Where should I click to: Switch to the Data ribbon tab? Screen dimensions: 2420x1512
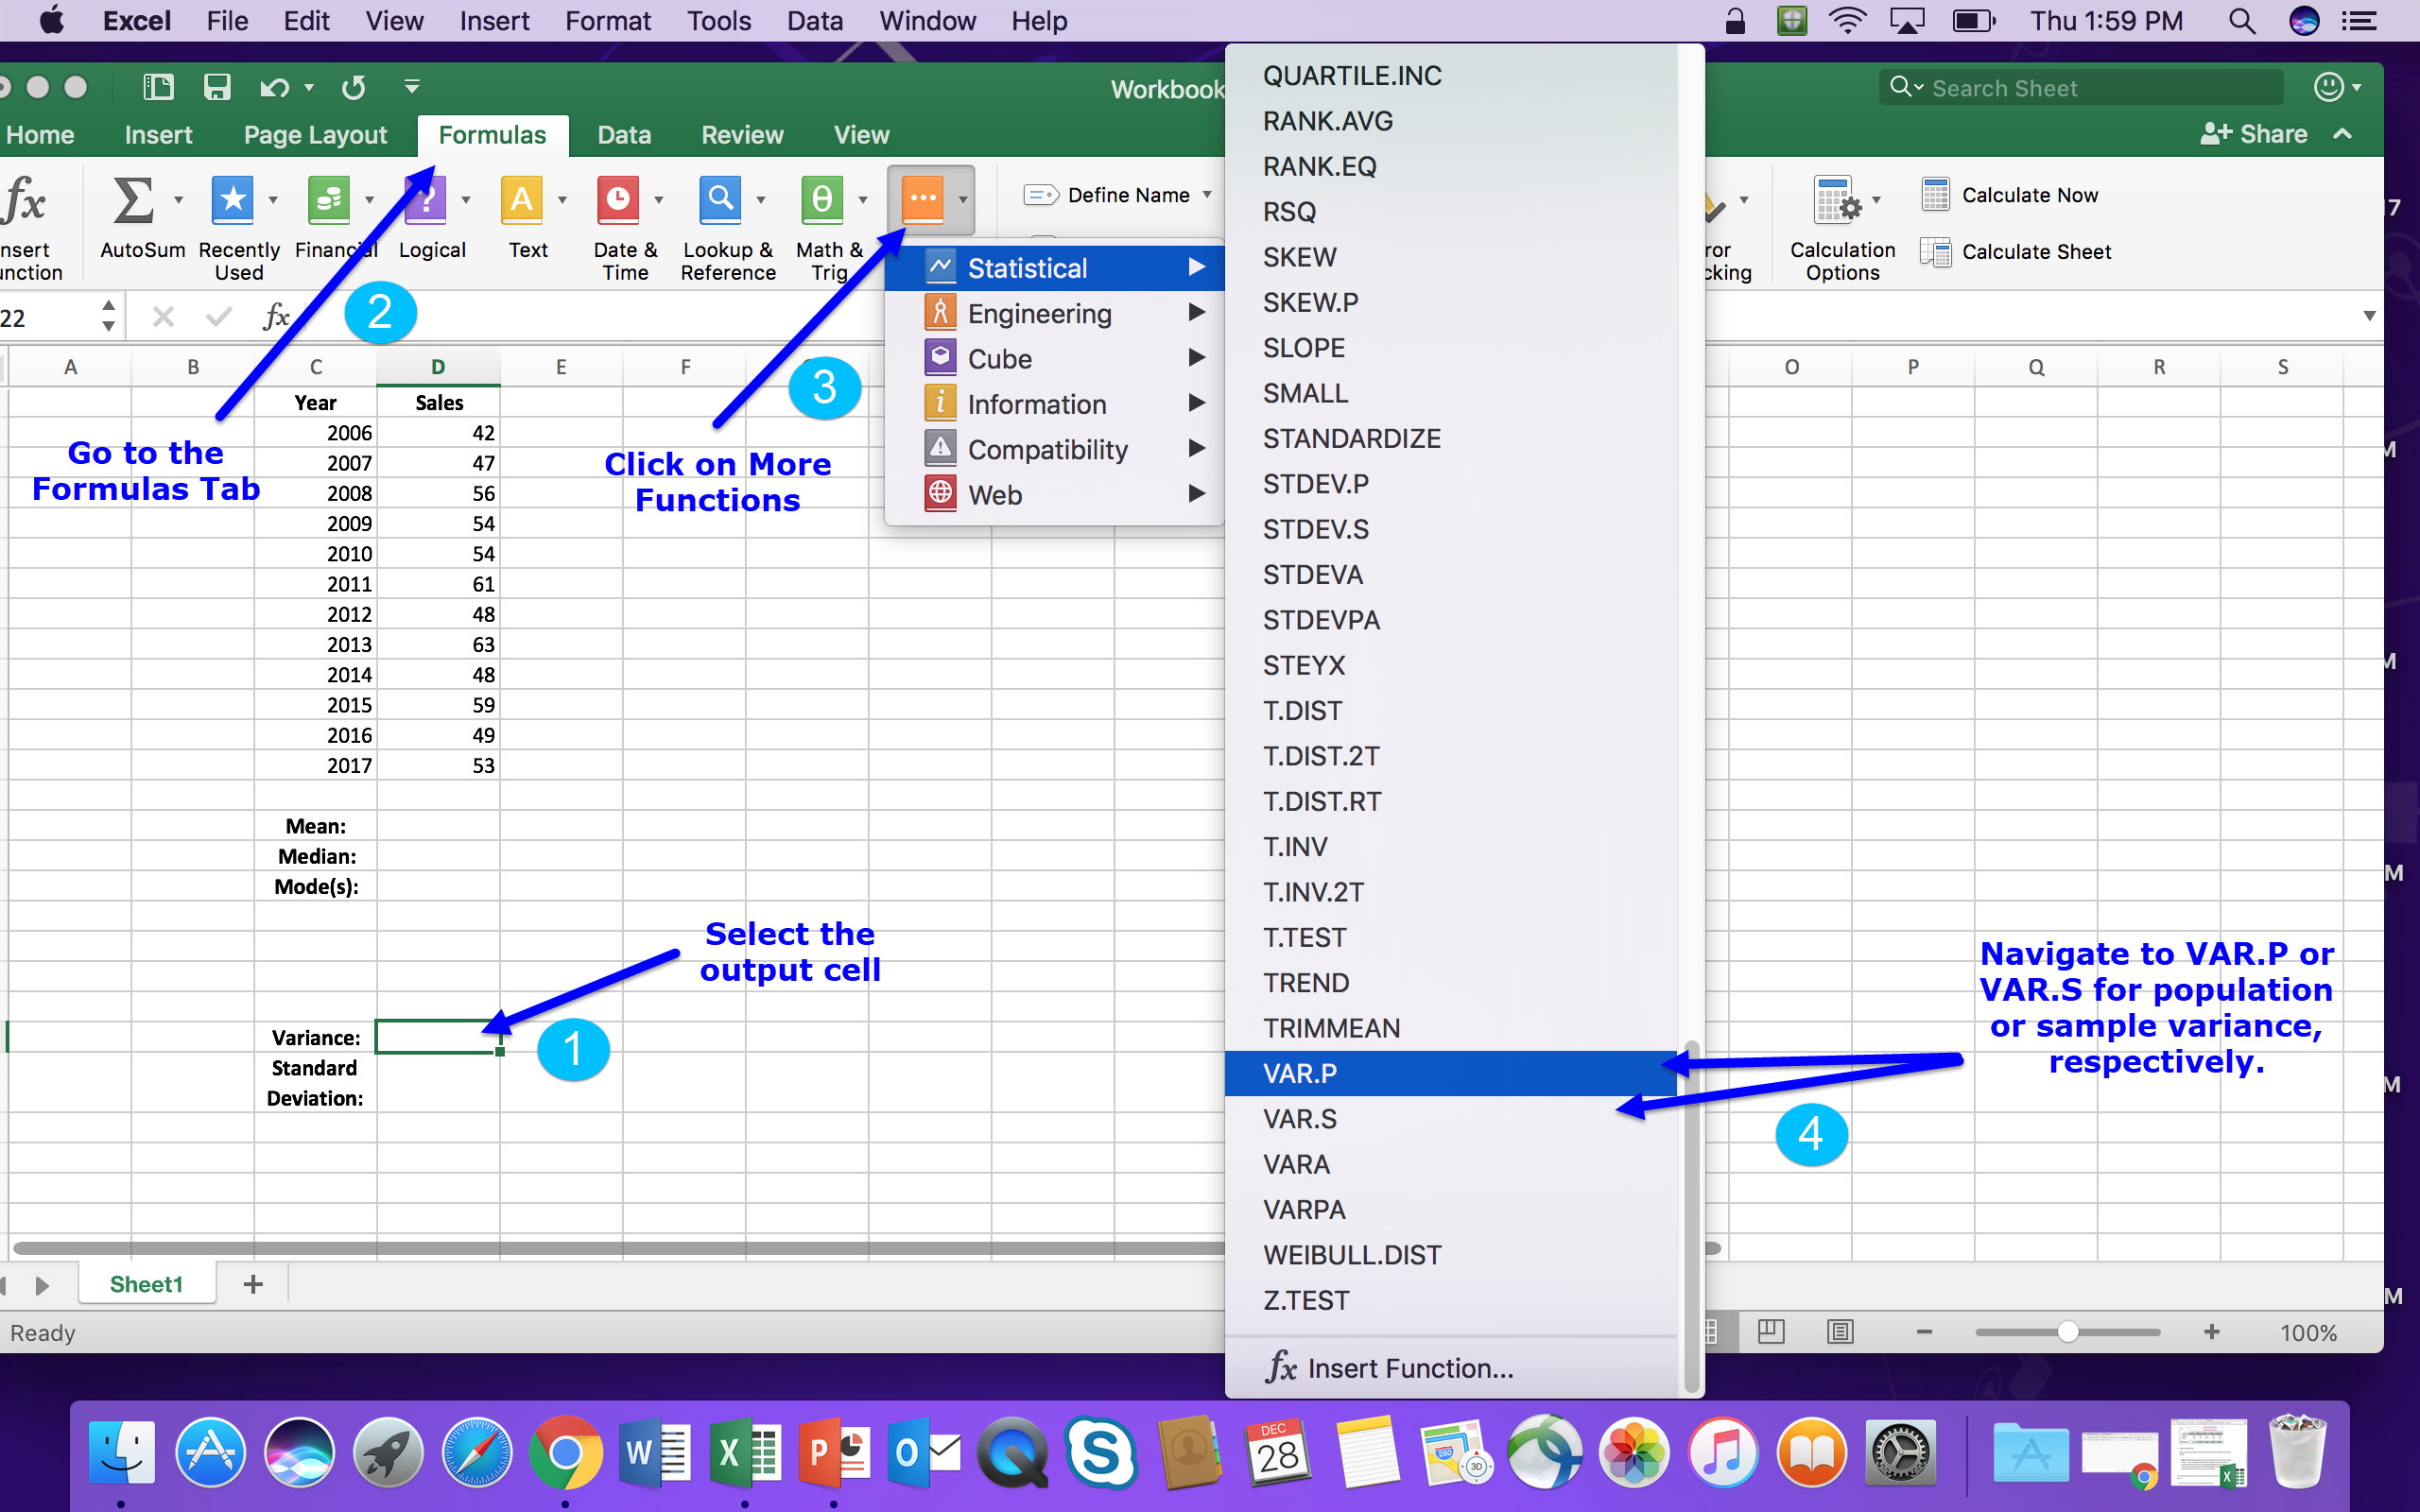pos(624,135)
